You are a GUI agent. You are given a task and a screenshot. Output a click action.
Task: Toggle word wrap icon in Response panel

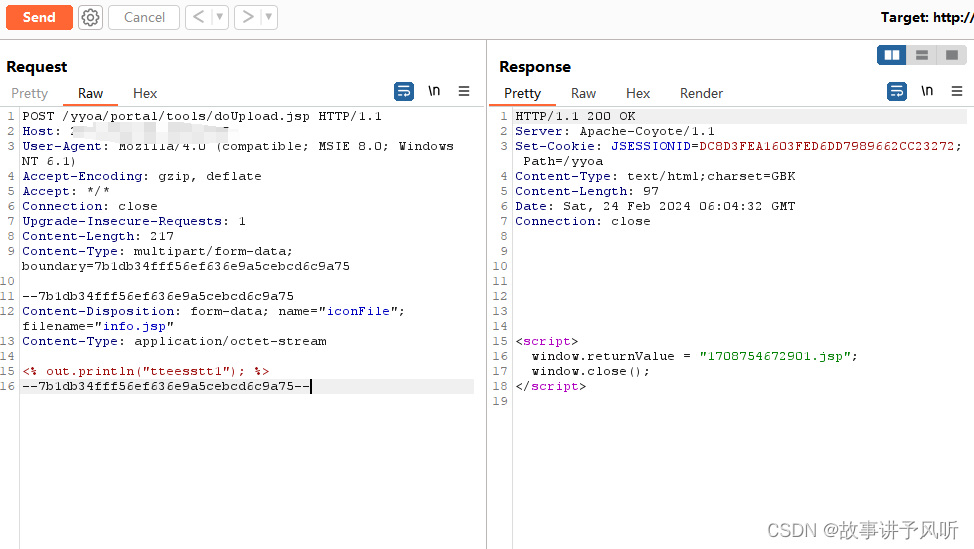click(897, 91)
